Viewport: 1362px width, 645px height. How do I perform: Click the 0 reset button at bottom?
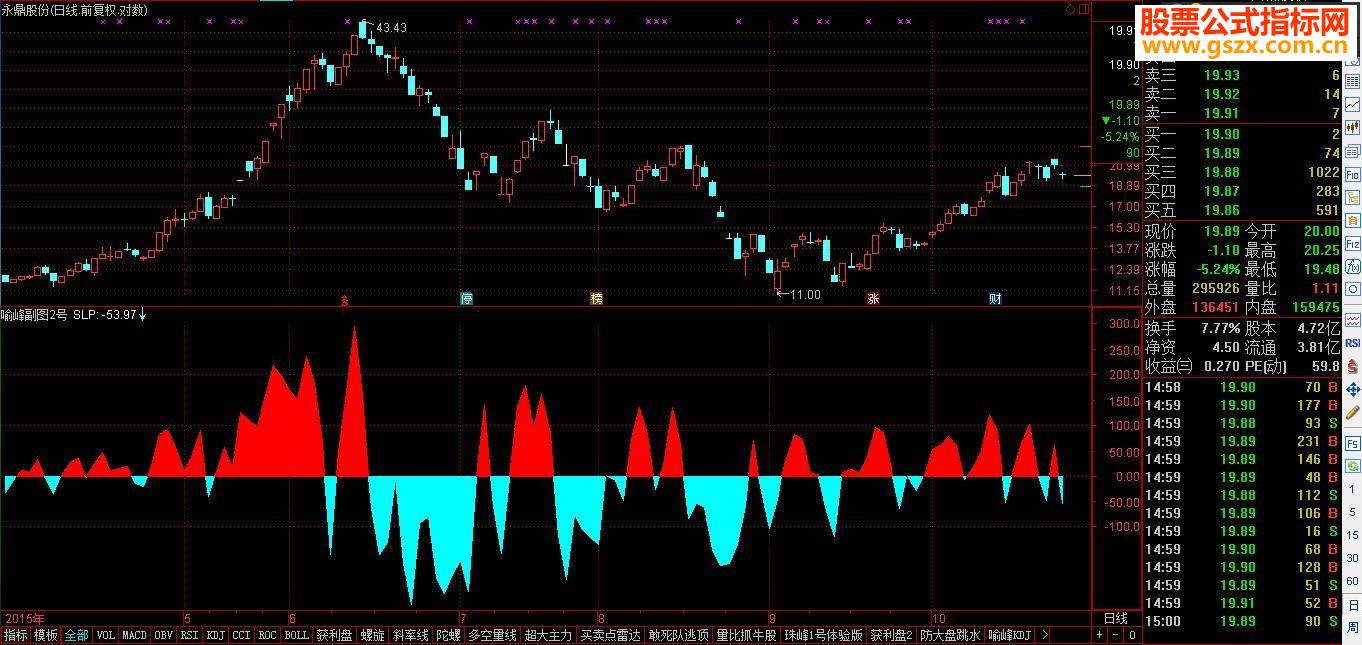pyautogui.click(x=1132, y=635)
